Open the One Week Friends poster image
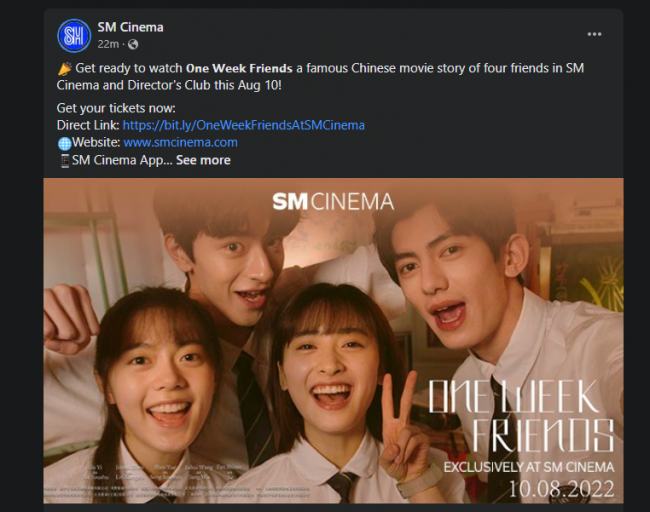The height and width of the screenshot is (512, 650). click(x=333, y=341)
